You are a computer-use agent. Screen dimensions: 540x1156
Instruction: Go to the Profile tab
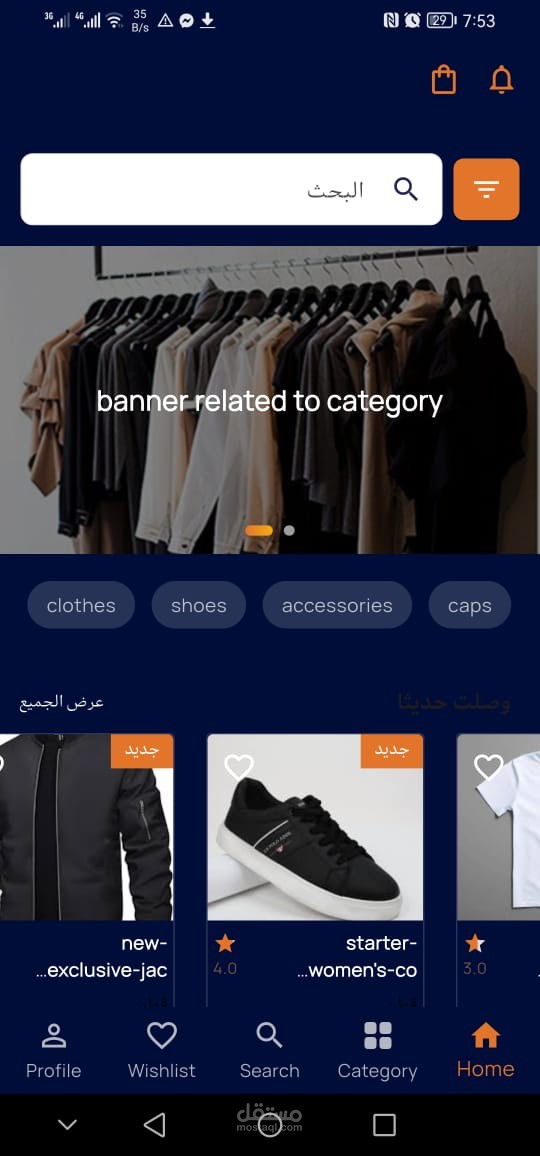click(x=54, y=1051)
